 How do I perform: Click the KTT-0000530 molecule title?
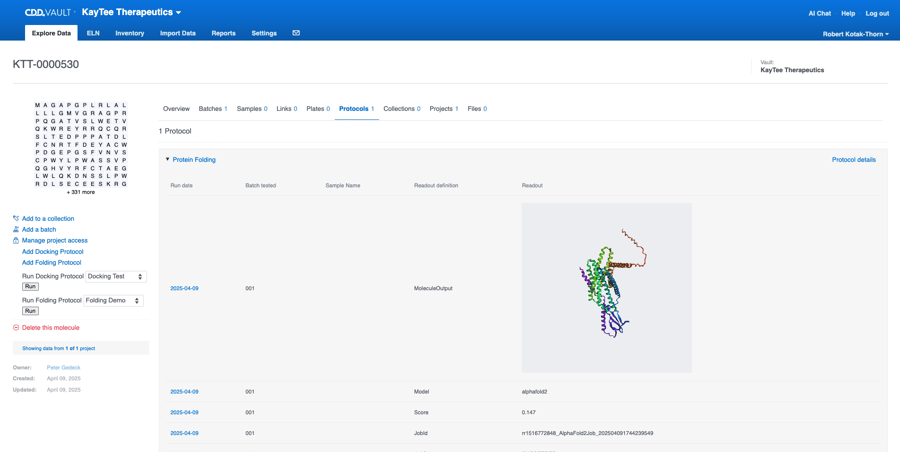[x=46, y=64]
